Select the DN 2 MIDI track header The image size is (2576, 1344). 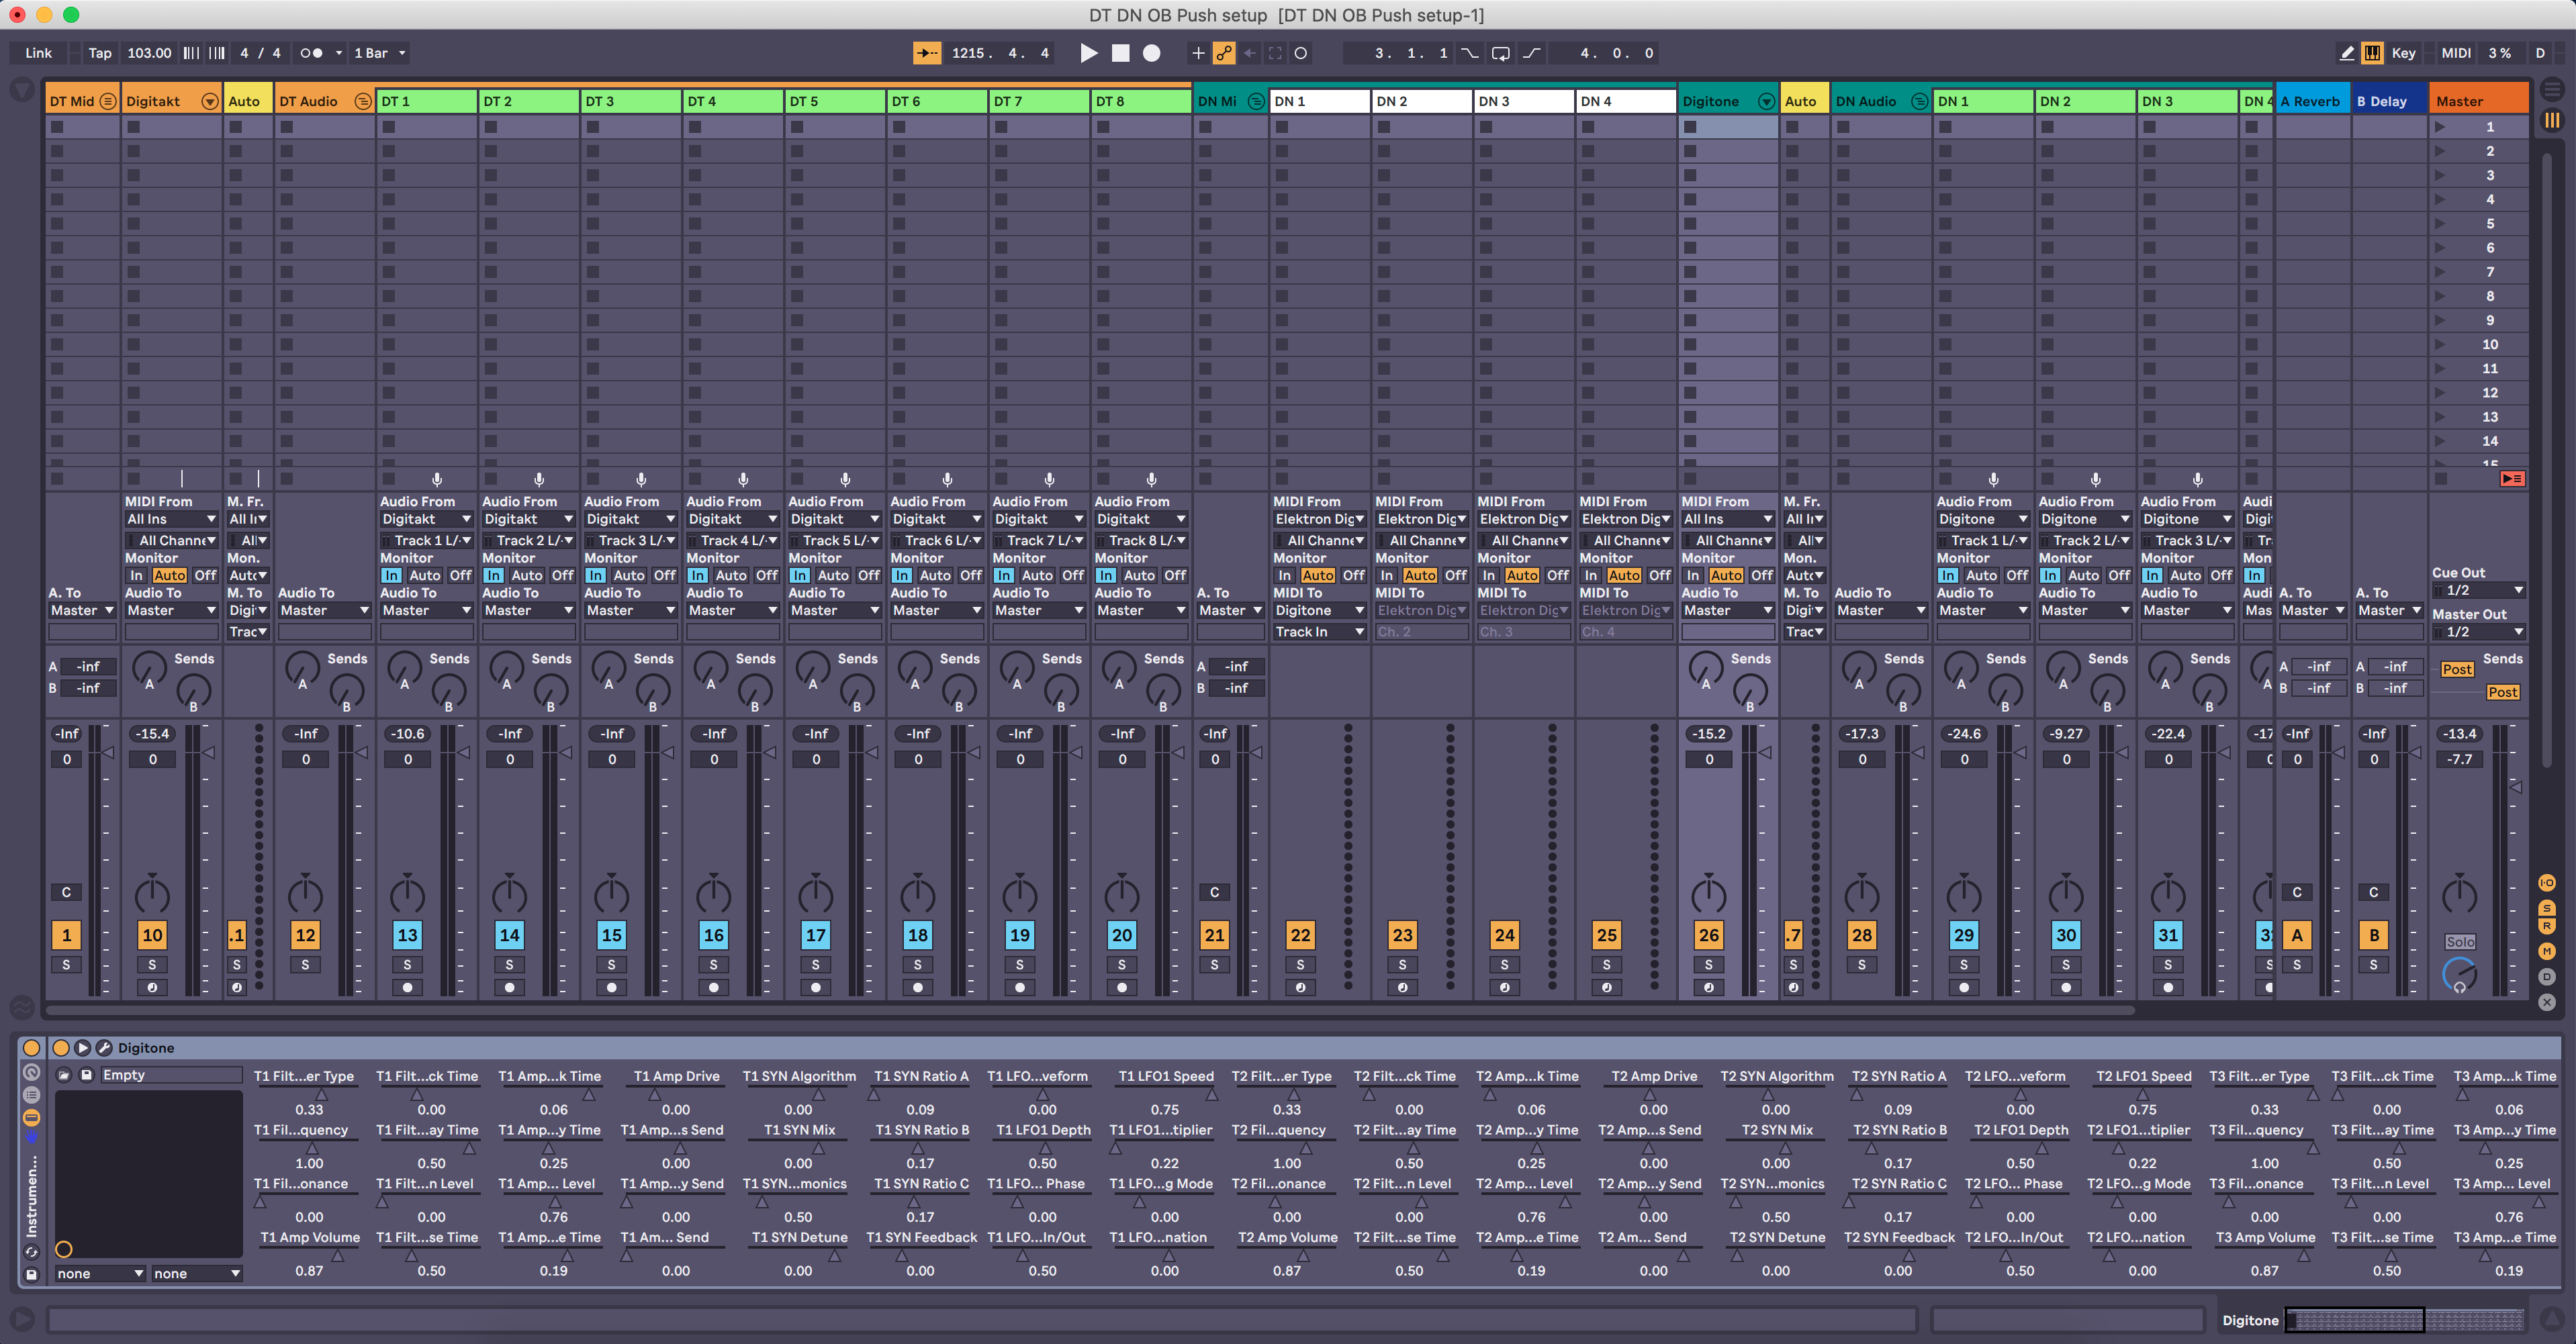(x=1422, y=101)
